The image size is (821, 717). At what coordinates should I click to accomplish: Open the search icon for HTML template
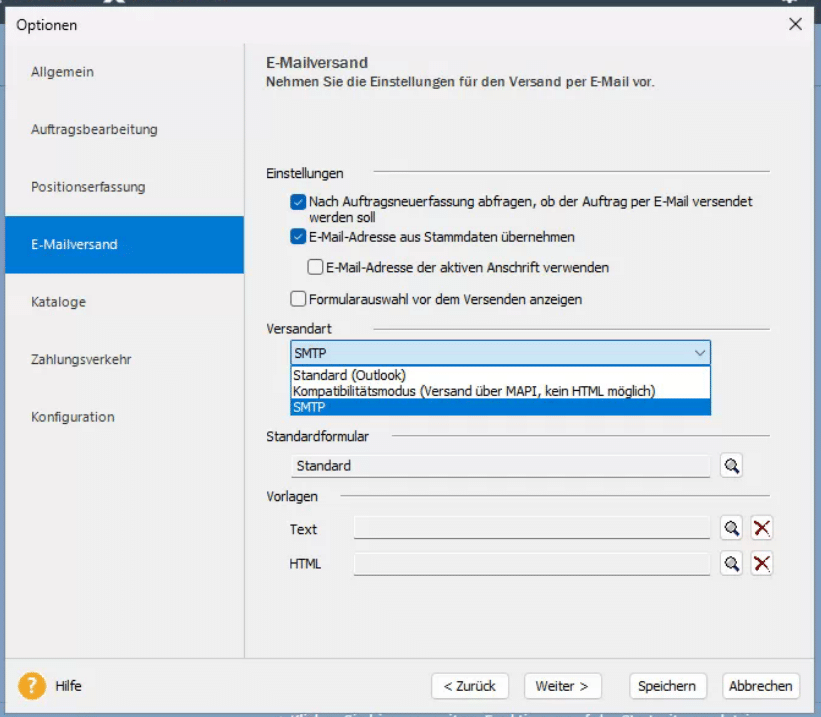coord(731,564)
